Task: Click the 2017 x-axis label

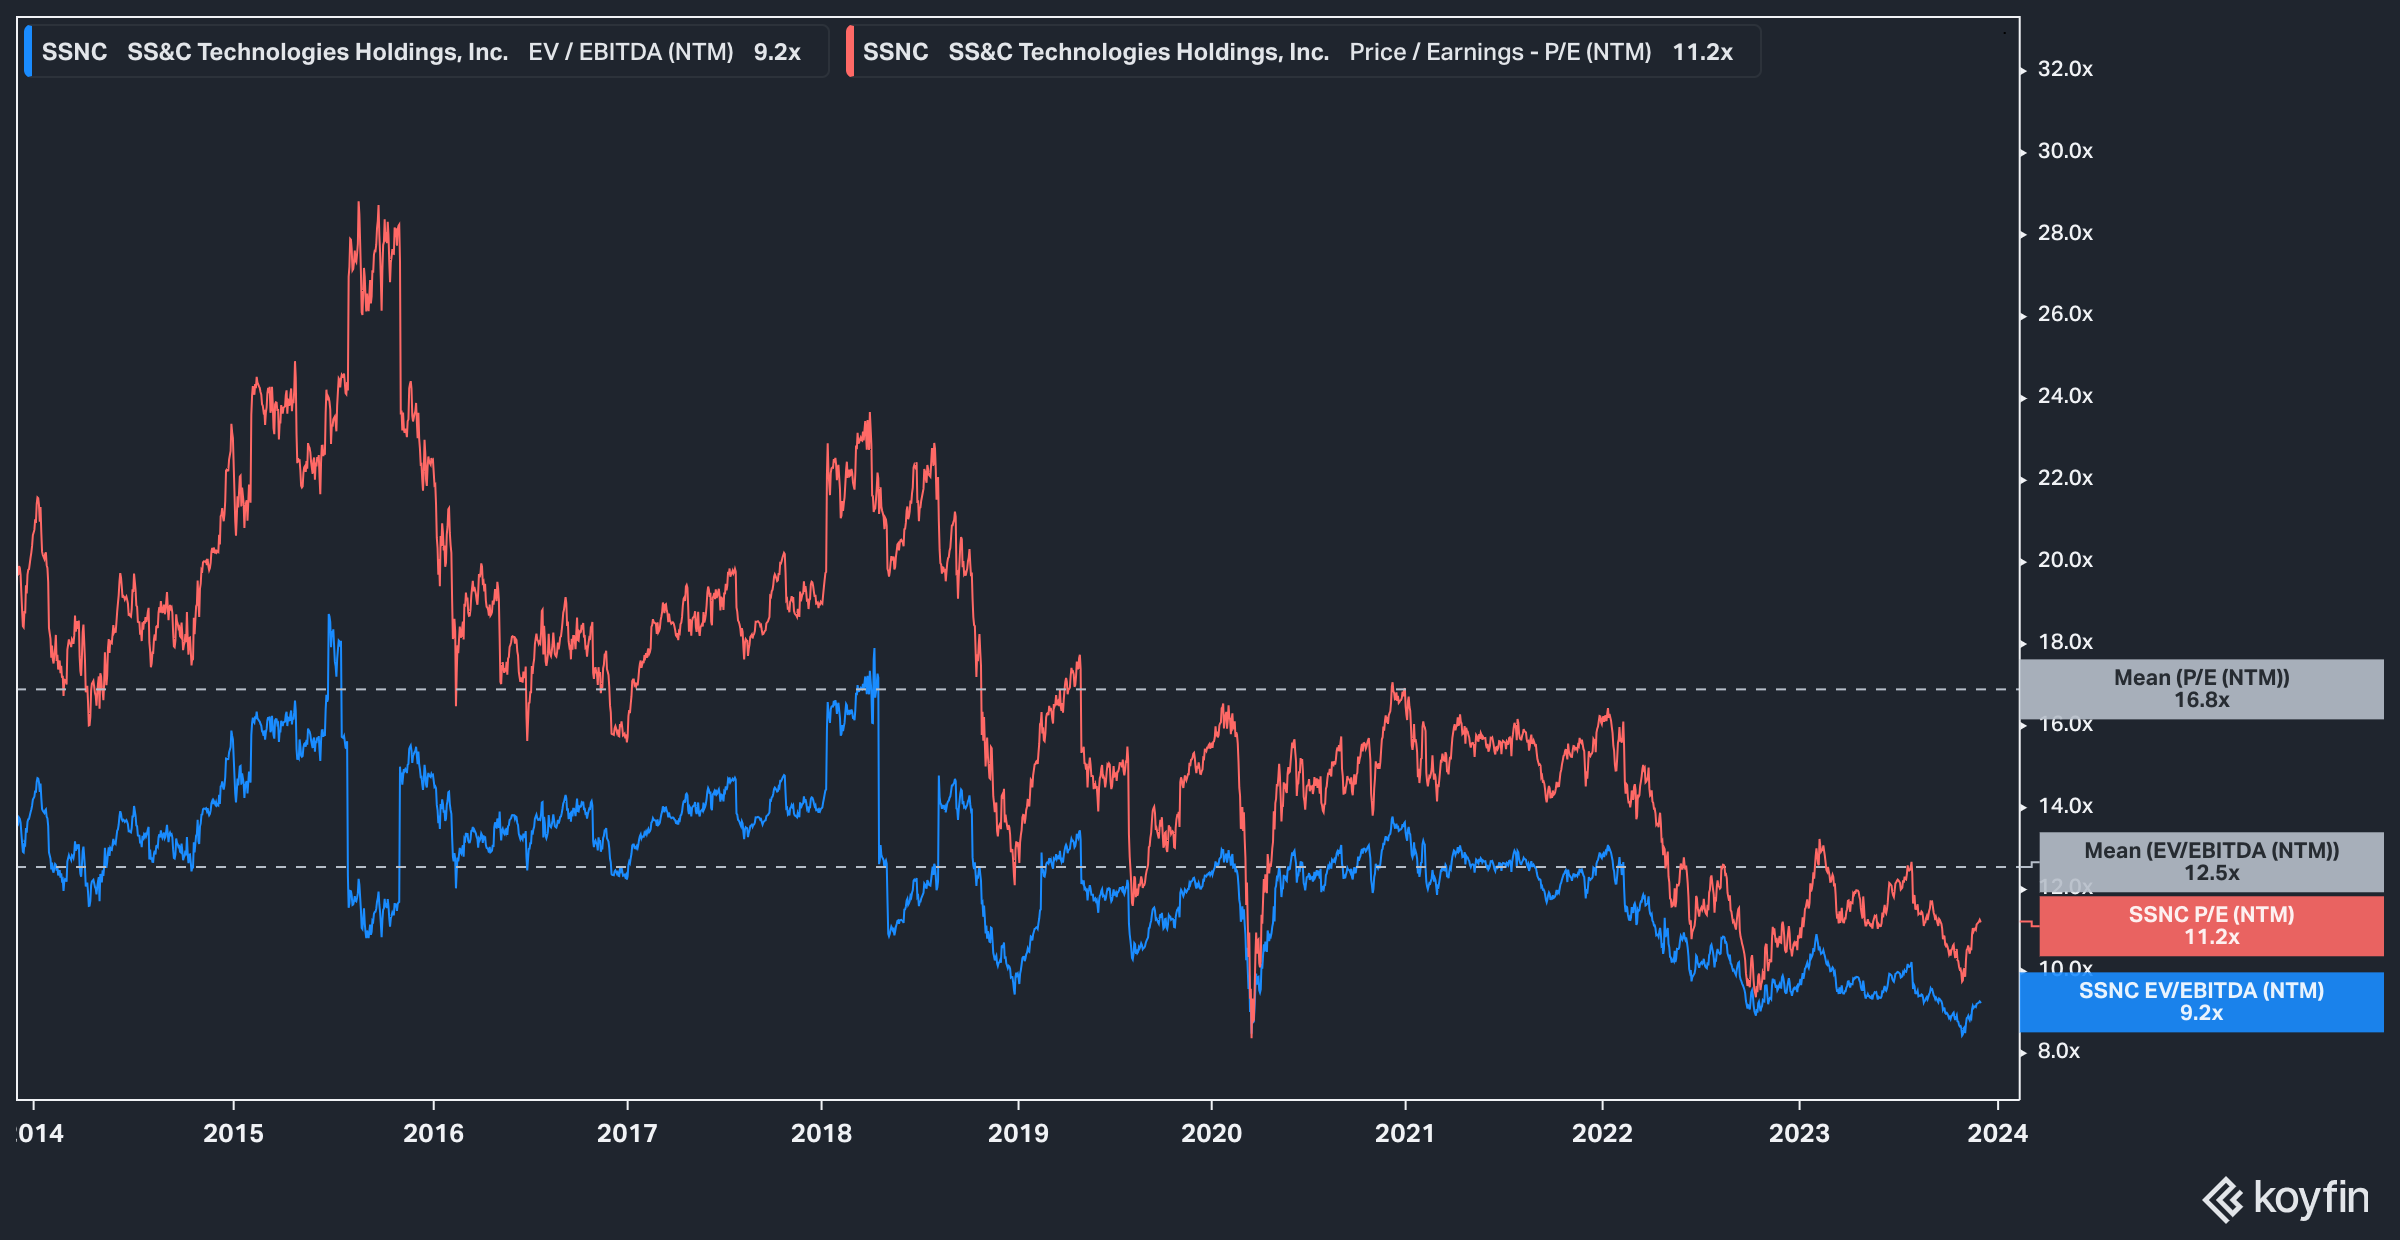Action: (627, 1134)
